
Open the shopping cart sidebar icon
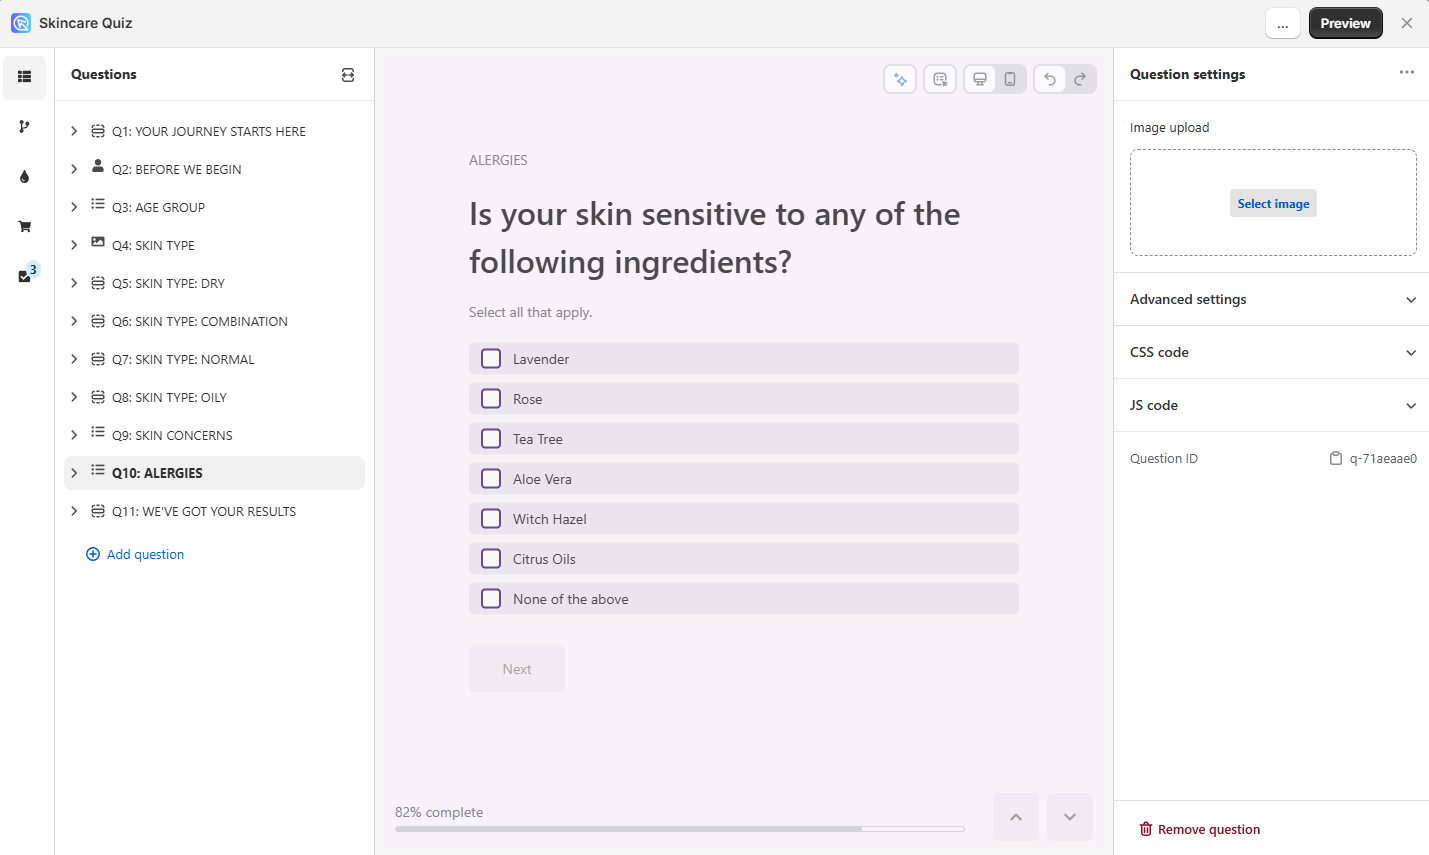pyautogui.click(x=24, y=227)
